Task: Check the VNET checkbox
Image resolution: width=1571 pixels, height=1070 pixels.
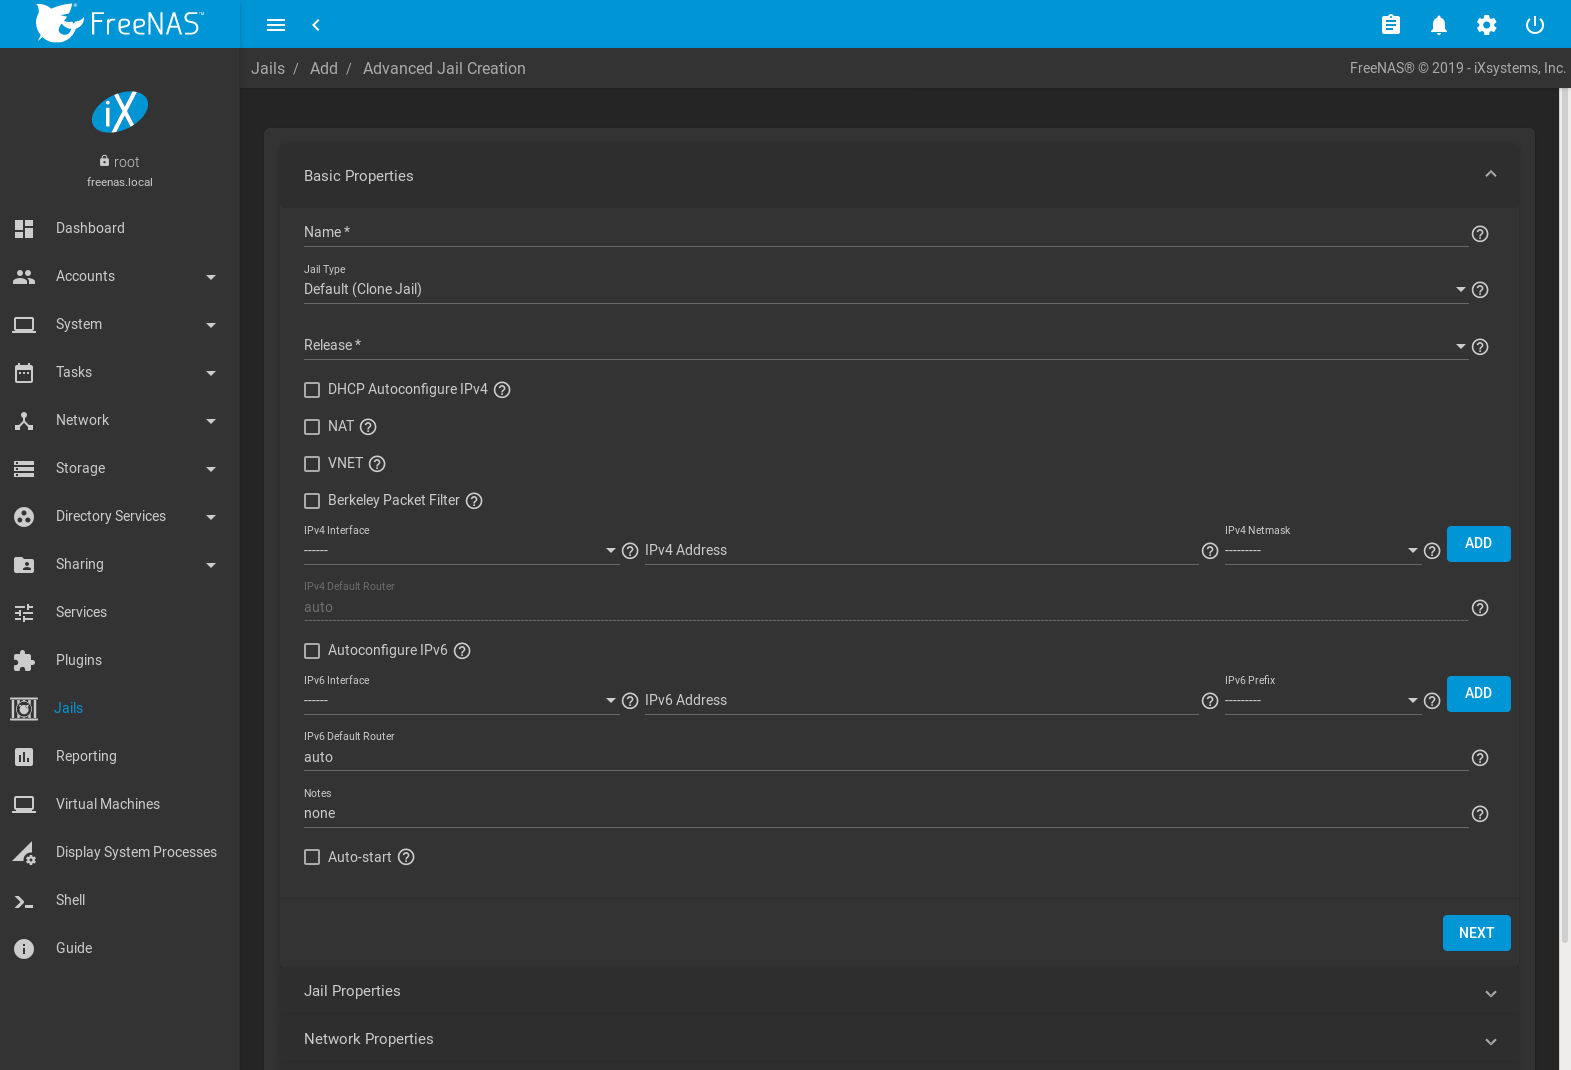Action: [x=312, y=464]
